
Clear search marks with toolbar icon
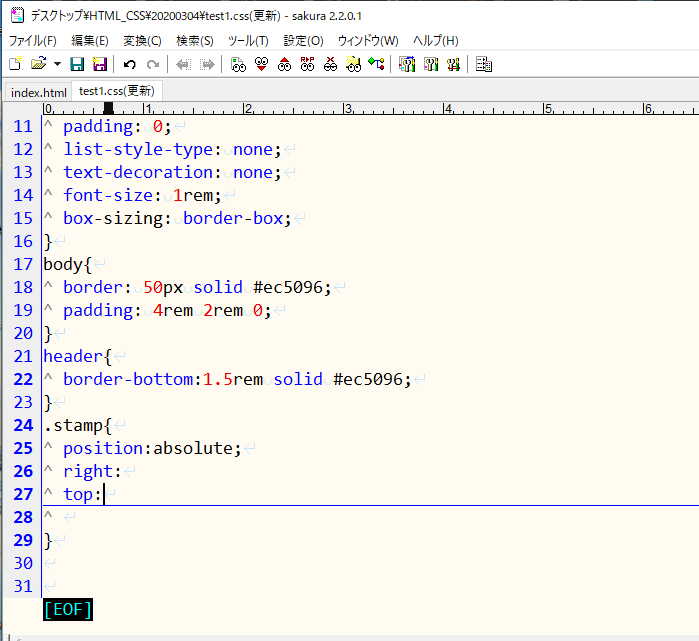[331, 64]
